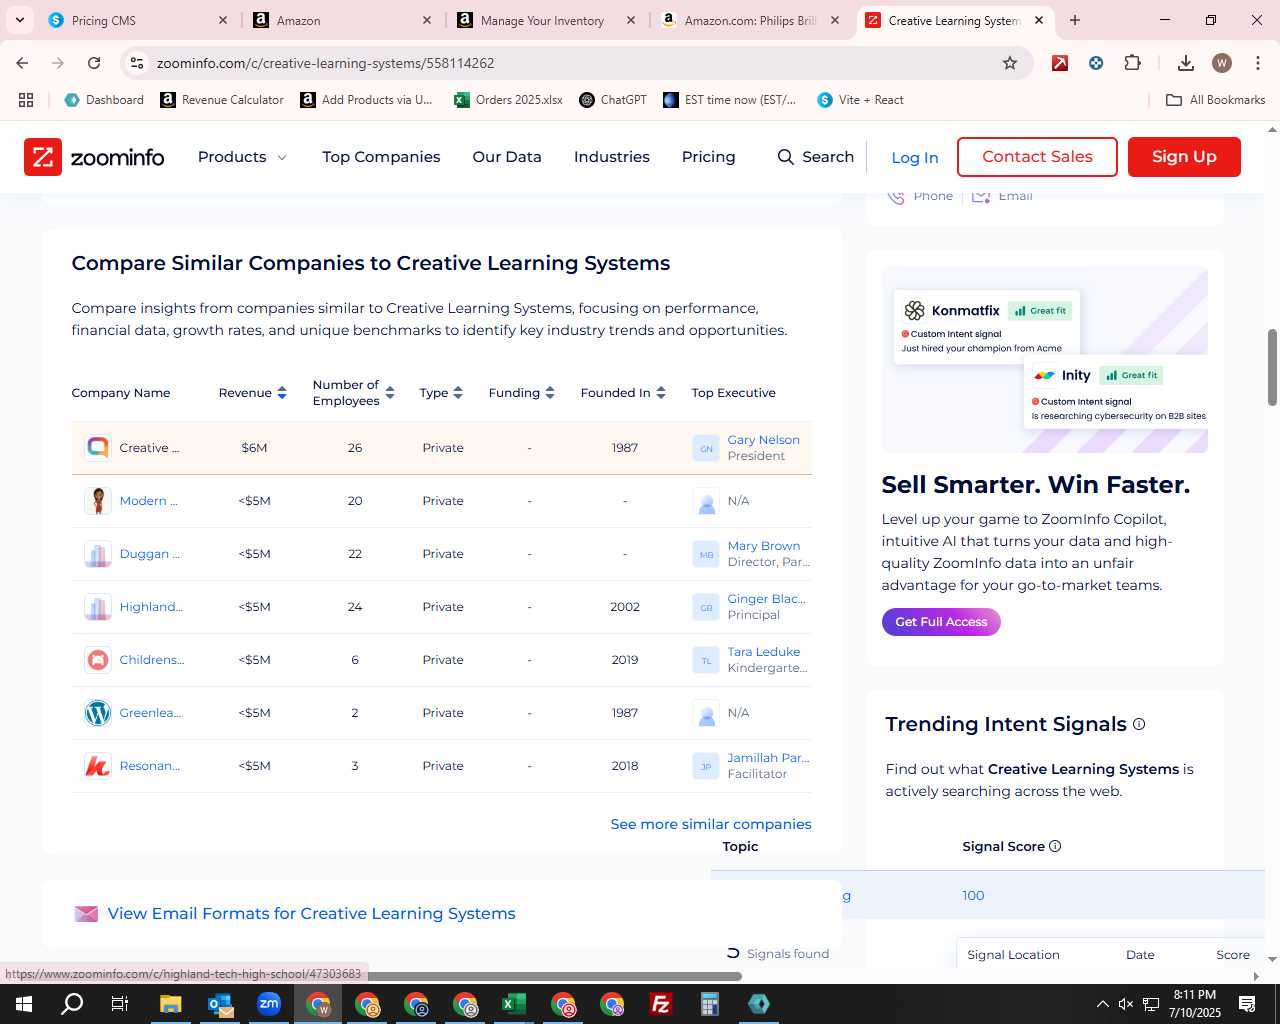Switch to the Manage Your Inventory tab

546,20
